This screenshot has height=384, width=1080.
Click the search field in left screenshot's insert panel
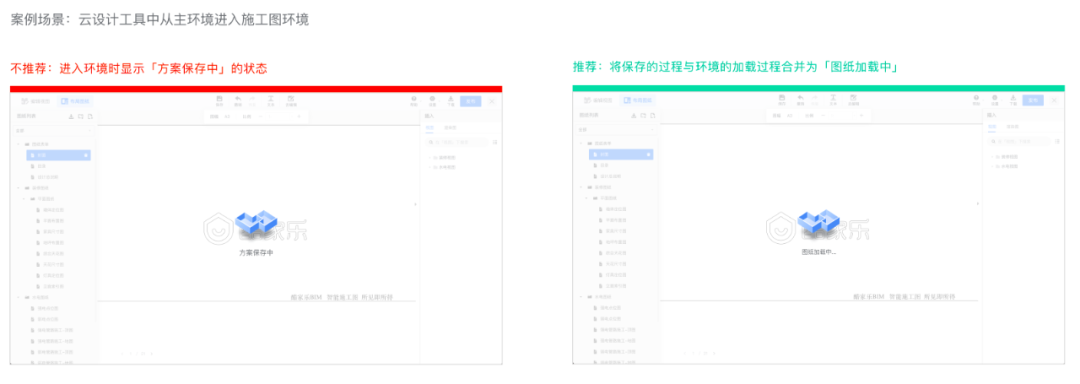pos(457,142)
